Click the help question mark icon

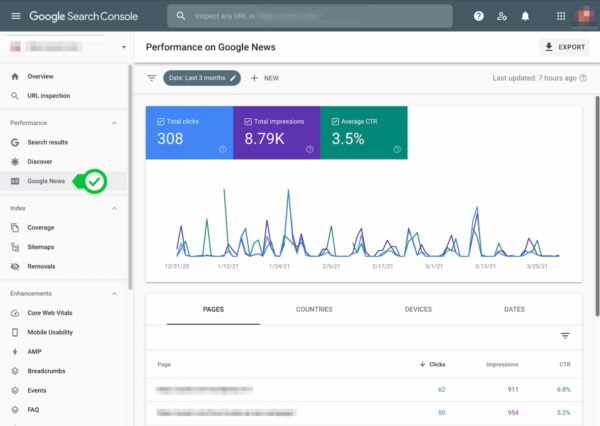pos(478,16)
